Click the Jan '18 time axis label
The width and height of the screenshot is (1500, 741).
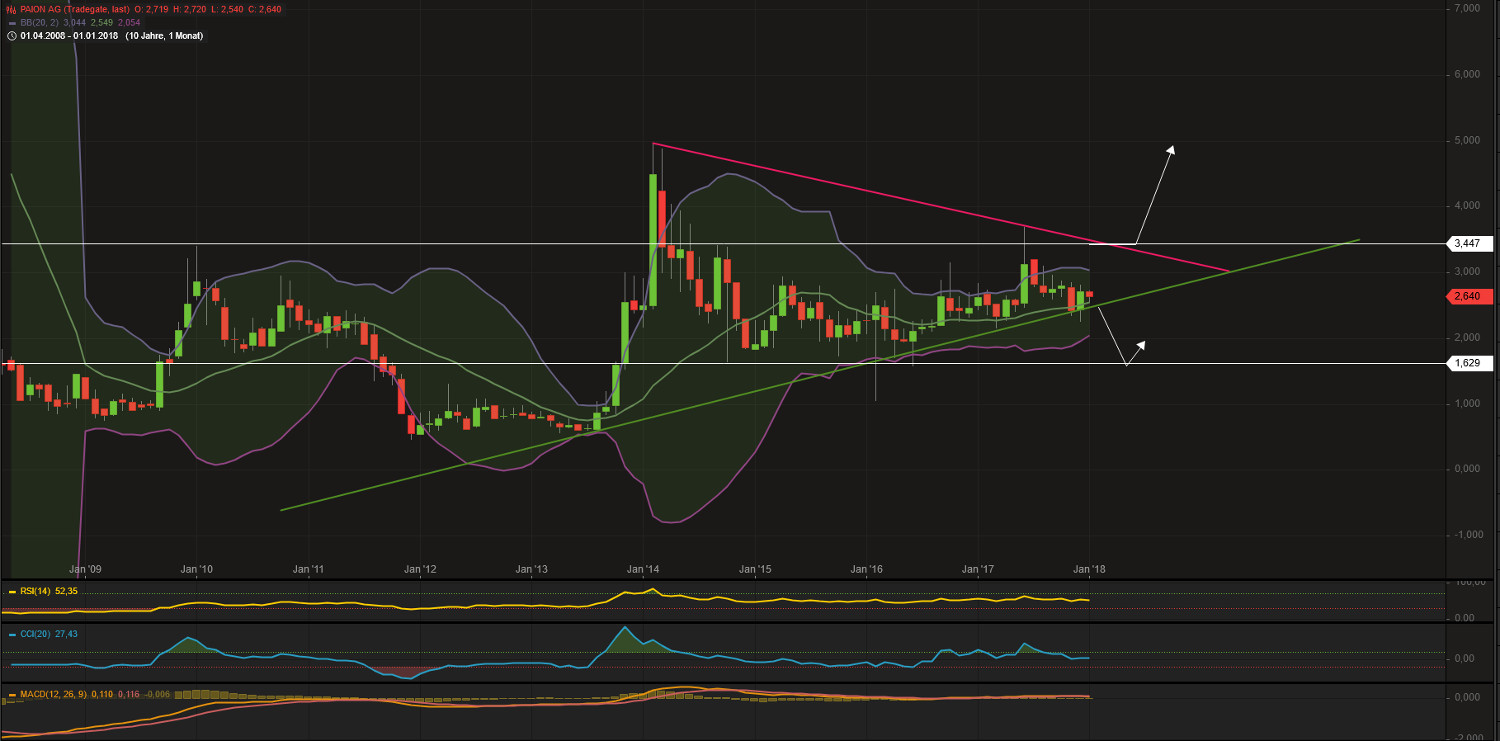click(1089, 569)
